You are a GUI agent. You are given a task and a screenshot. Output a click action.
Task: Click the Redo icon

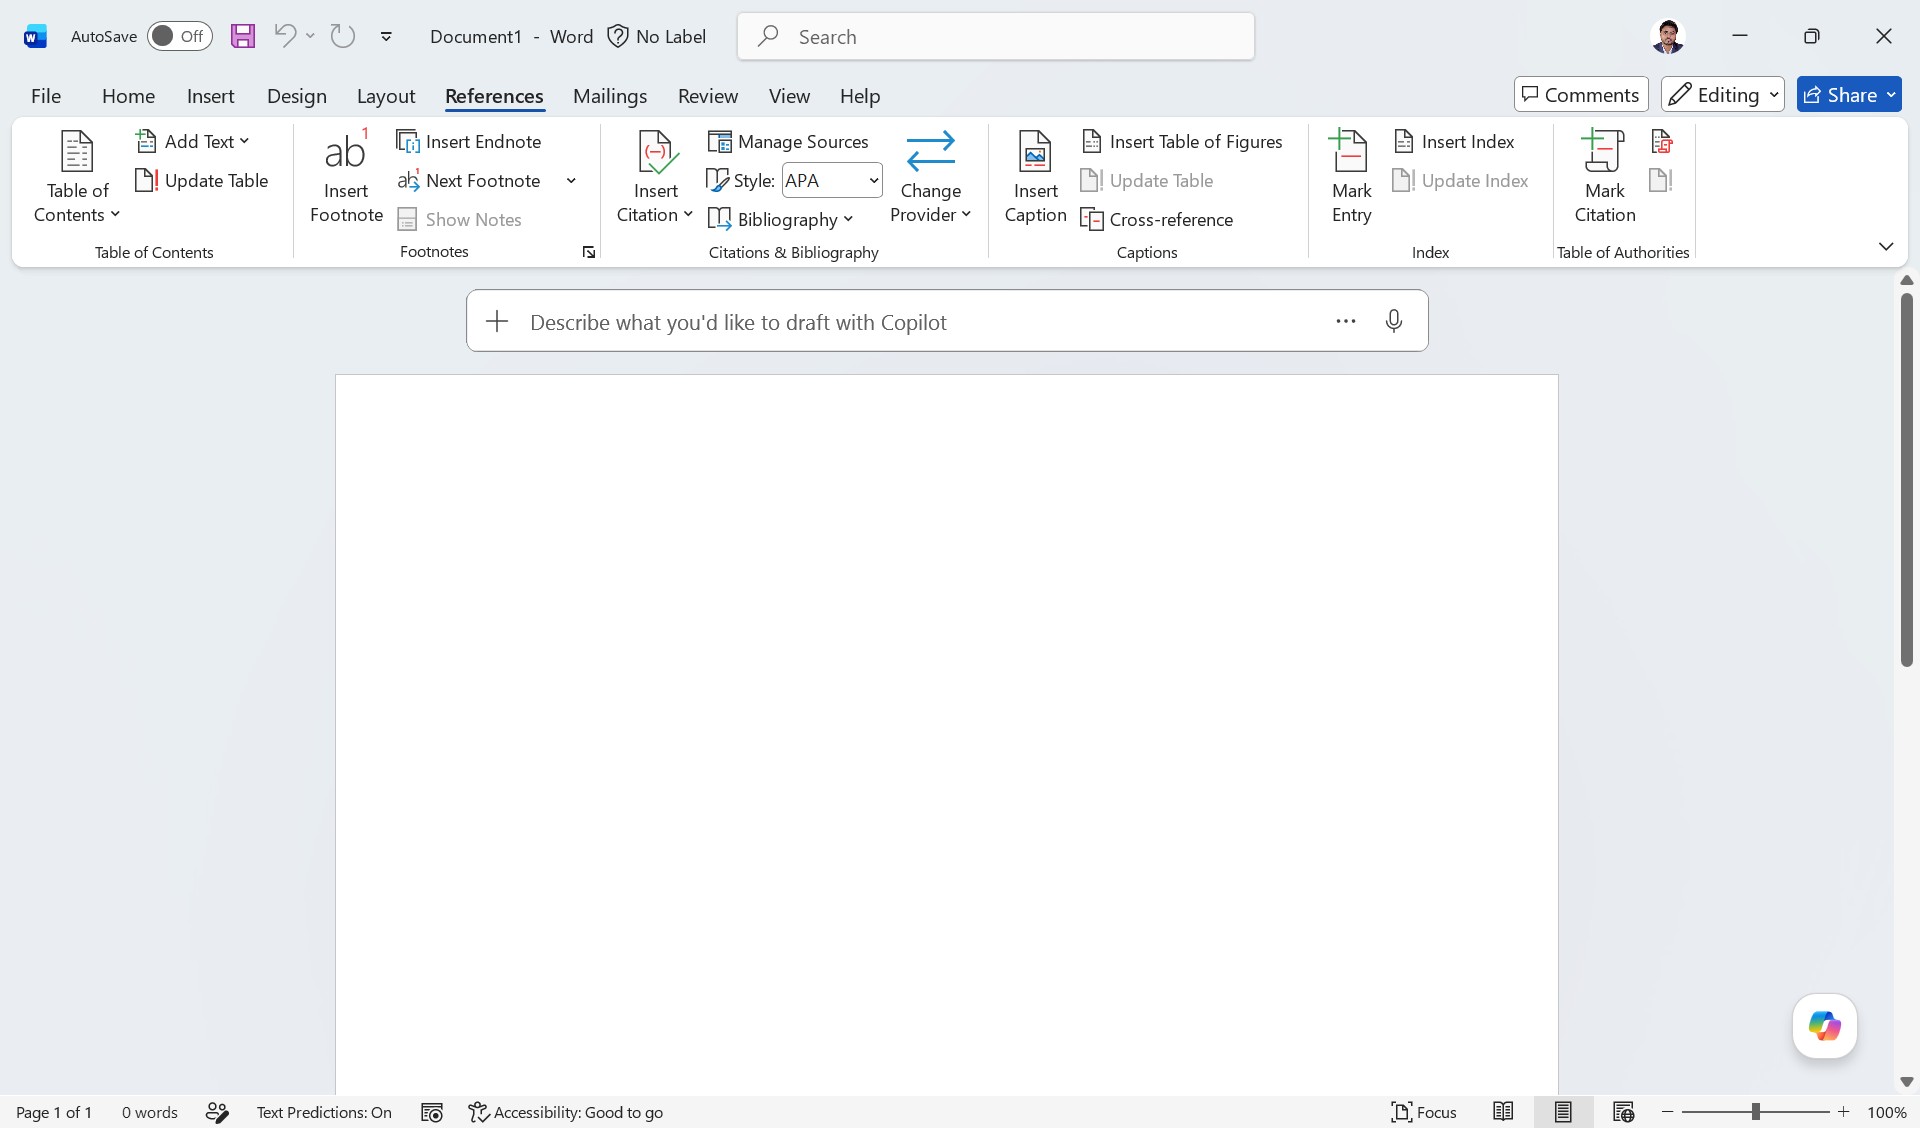point(343,36)
